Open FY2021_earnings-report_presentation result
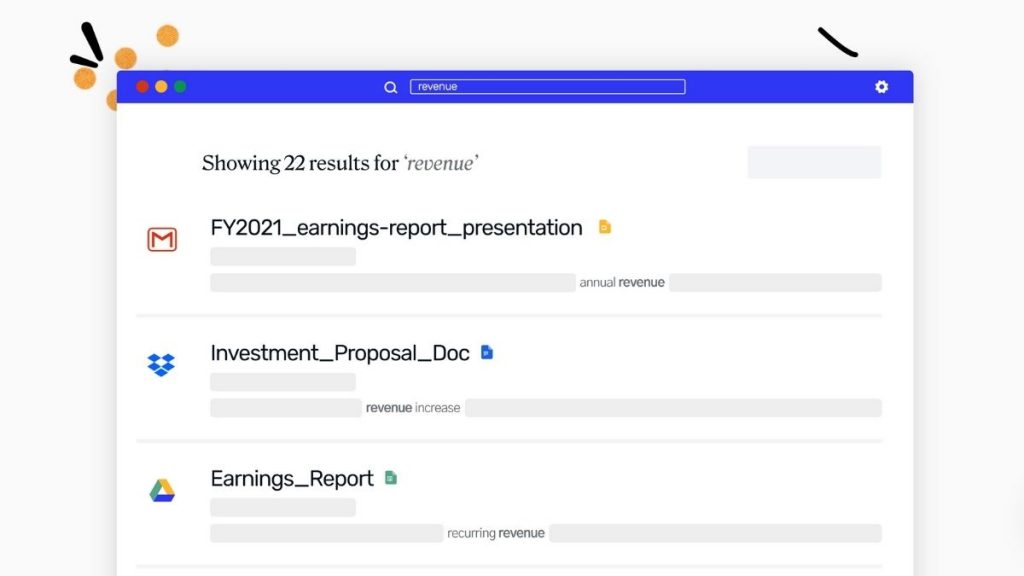Viewport: 1024px width, 576px height. pyautogui.click(x=396, y=228)
